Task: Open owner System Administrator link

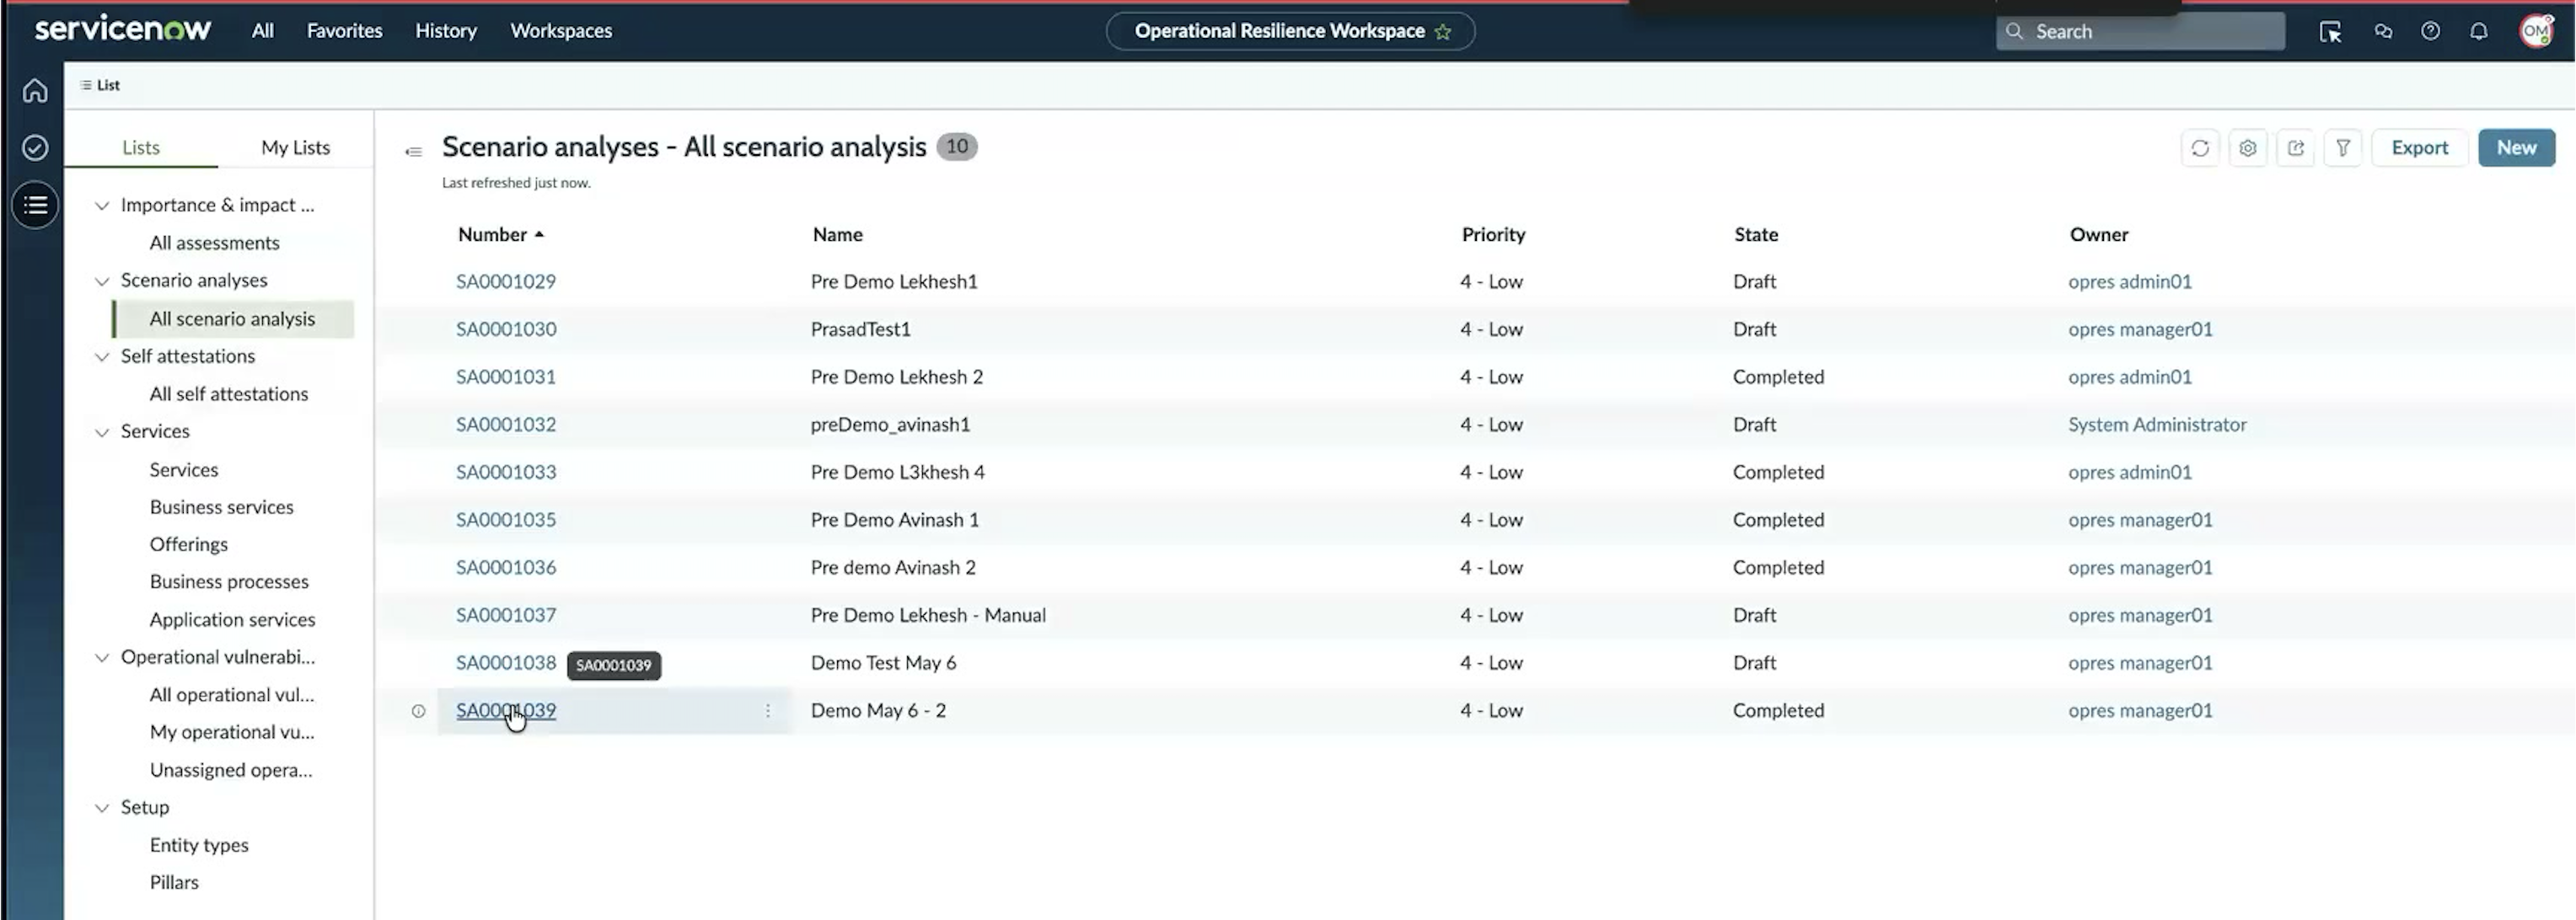Action: 2157,425
